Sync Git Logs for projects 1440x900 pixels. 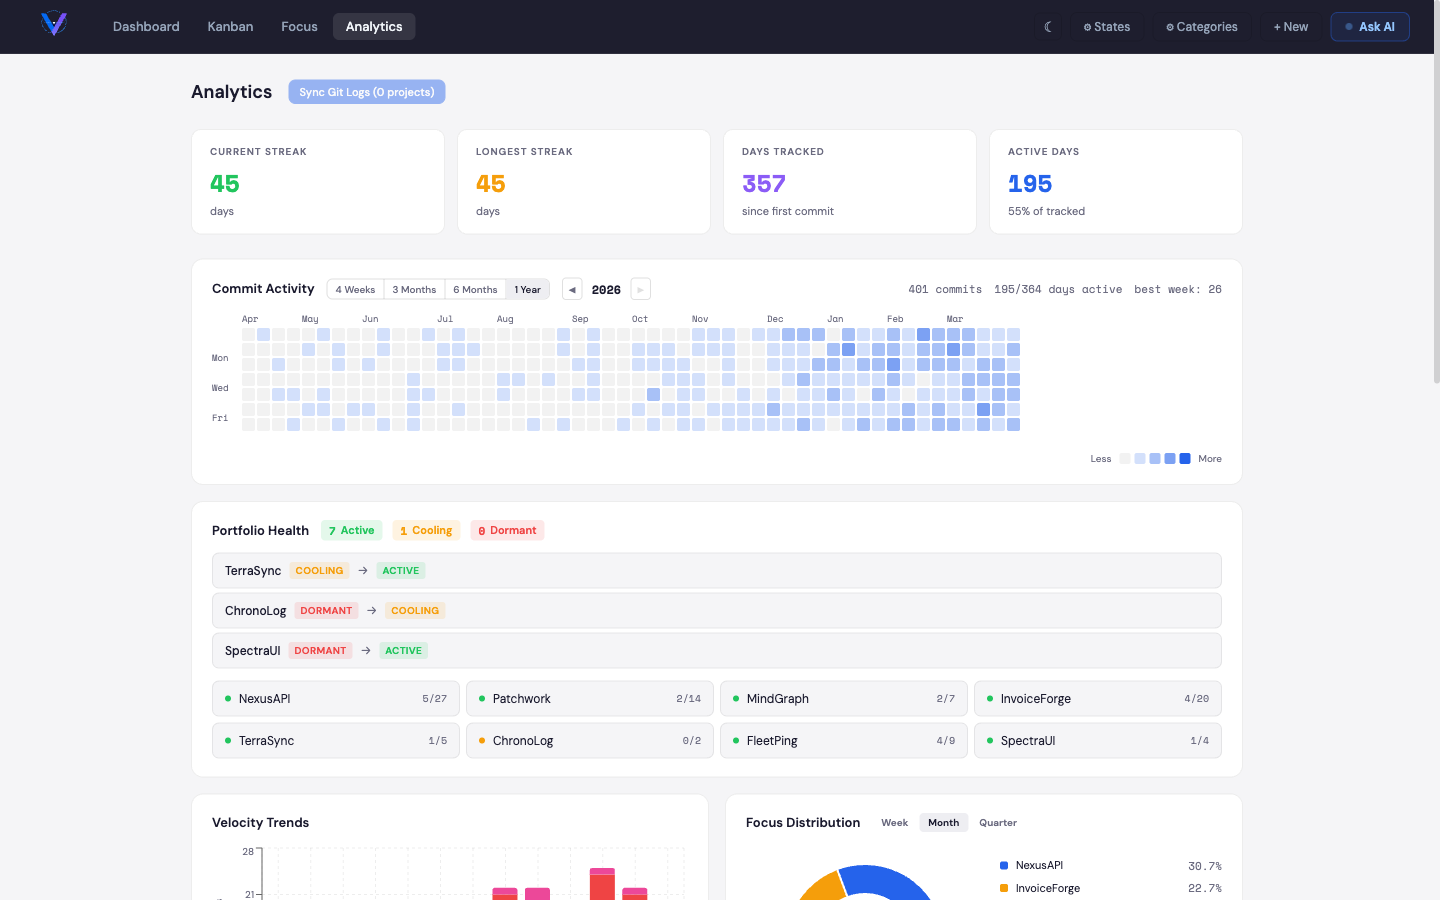pyautogui.click(x=366, y=92)
